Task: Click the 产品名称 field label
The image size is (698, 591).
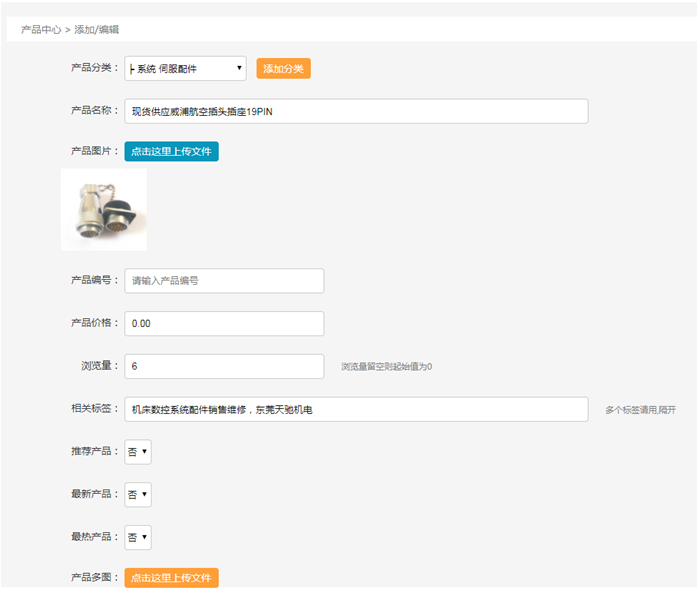Action: pyautogui.click(x=94, y=110)
